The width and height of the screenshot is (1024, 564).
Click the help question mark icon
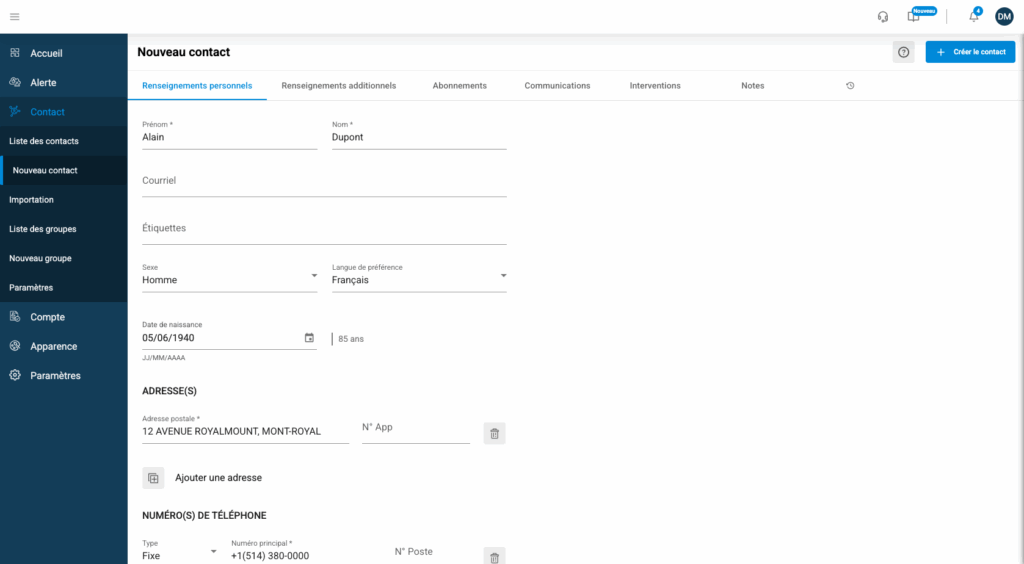(903, 52)
